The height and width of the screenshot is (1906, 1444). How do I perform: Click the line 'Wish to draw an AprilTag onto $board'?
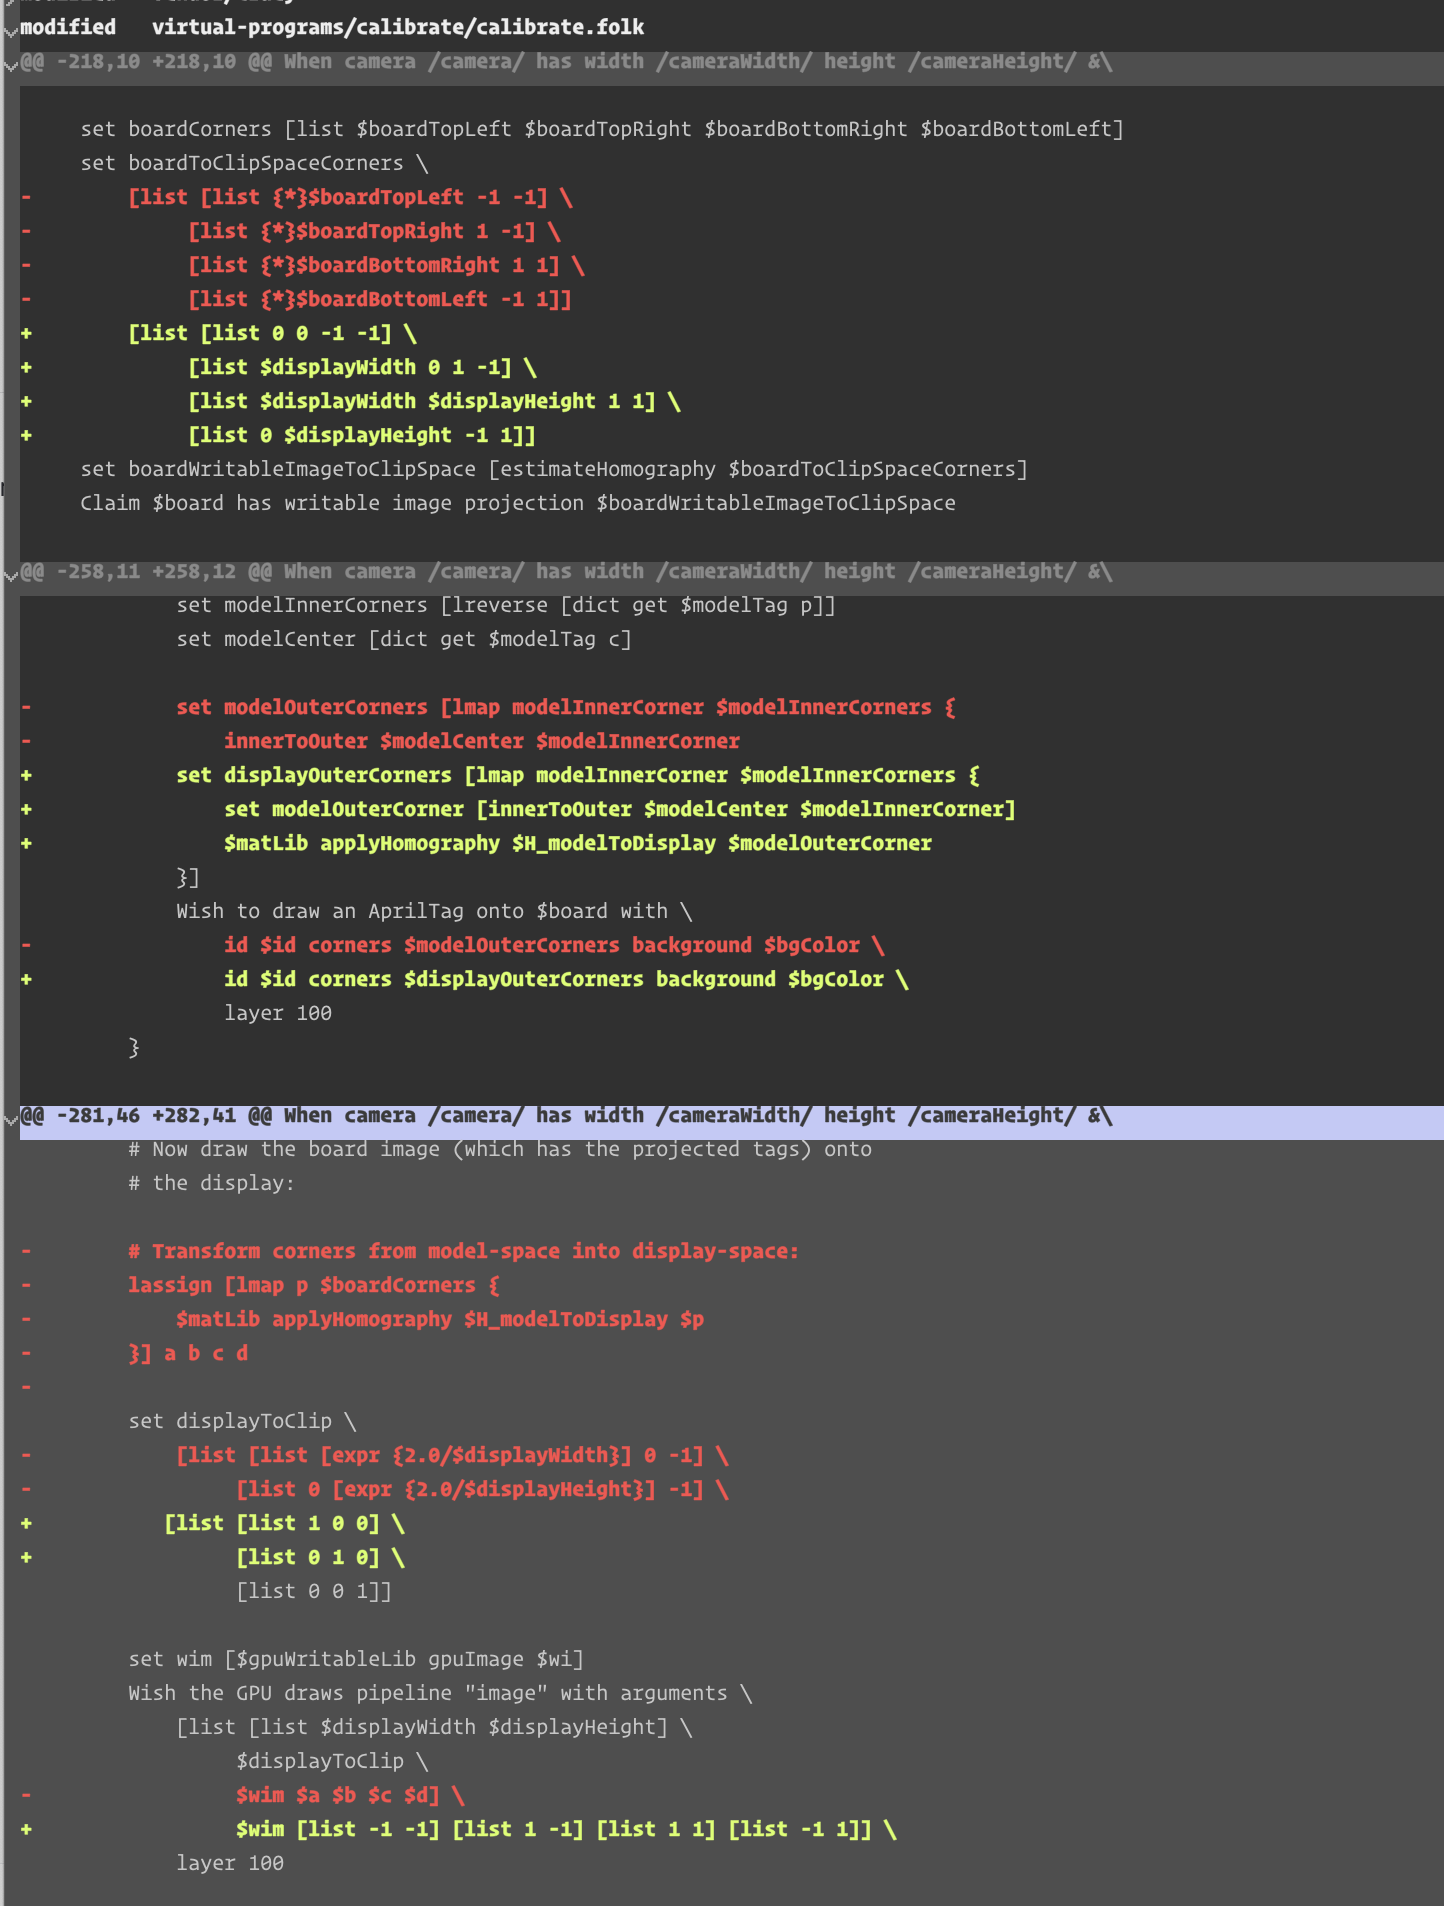434,912
